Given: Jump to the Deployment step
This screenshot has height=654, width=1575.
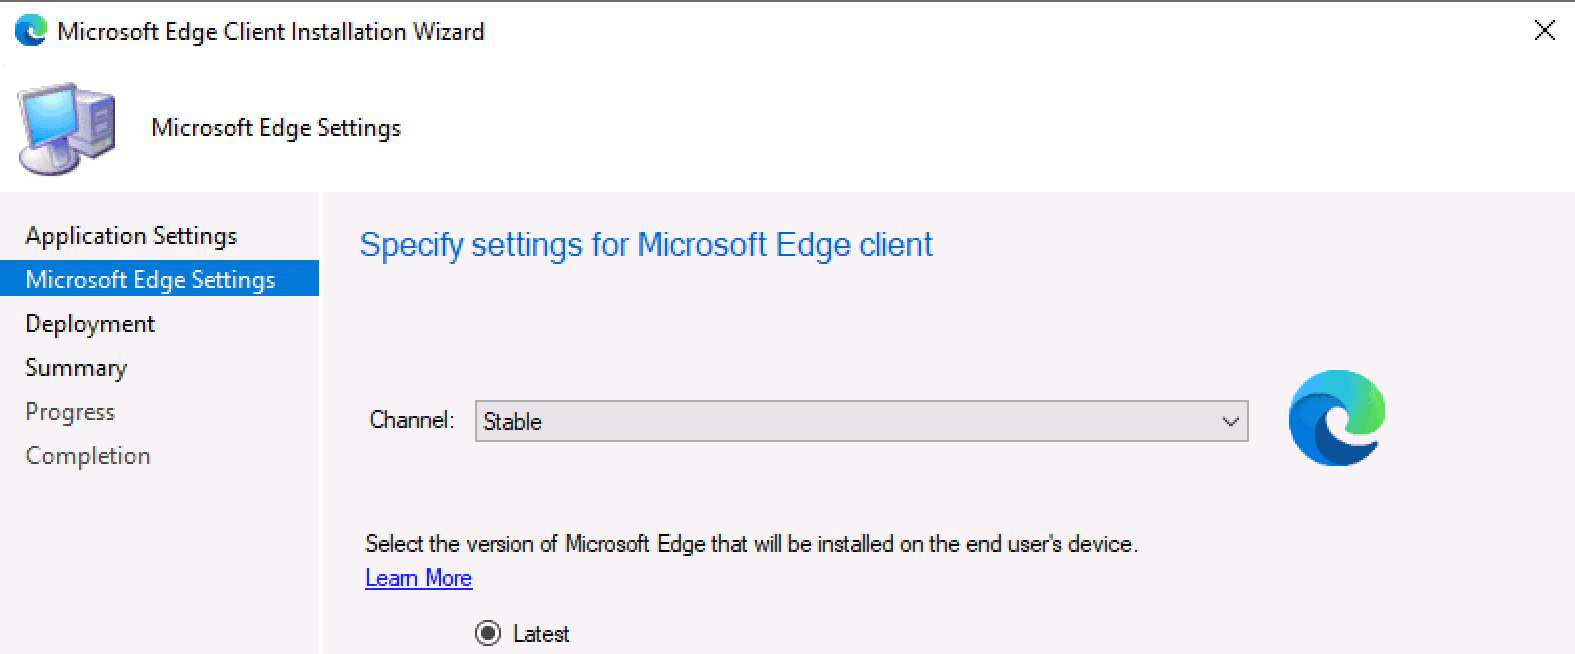Looking at the screenshot, I should [90, 324].
